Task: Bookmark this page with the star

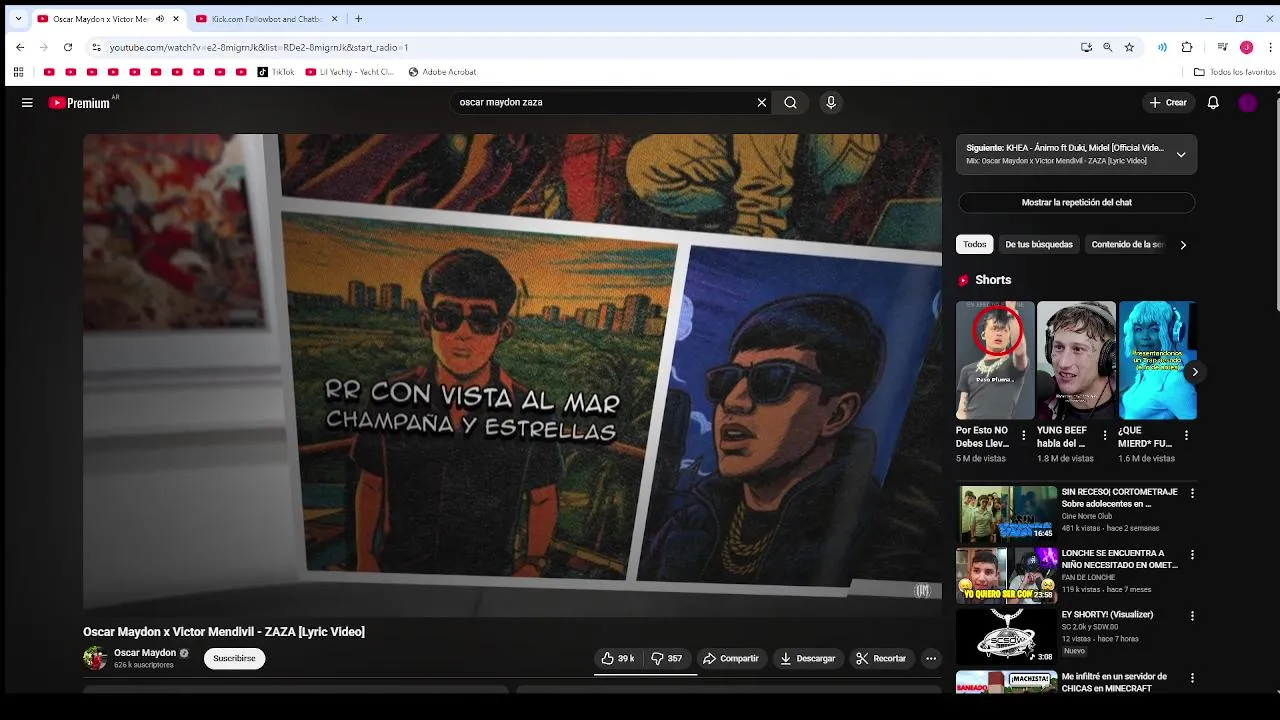Action: [1129, 47]
